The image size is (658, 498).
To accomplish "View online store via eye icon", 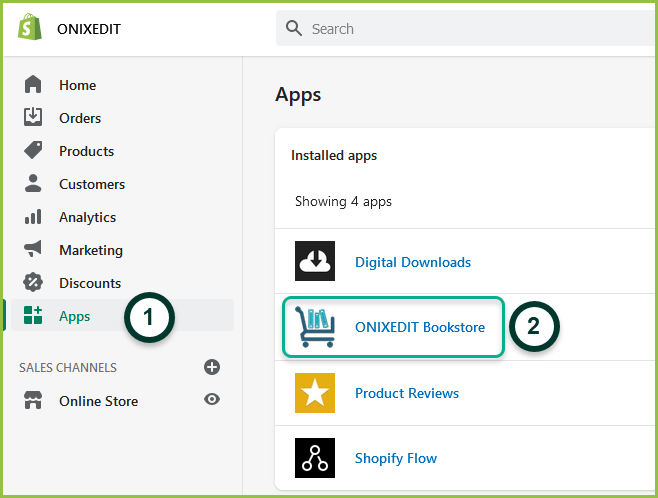I will [212, 399].
